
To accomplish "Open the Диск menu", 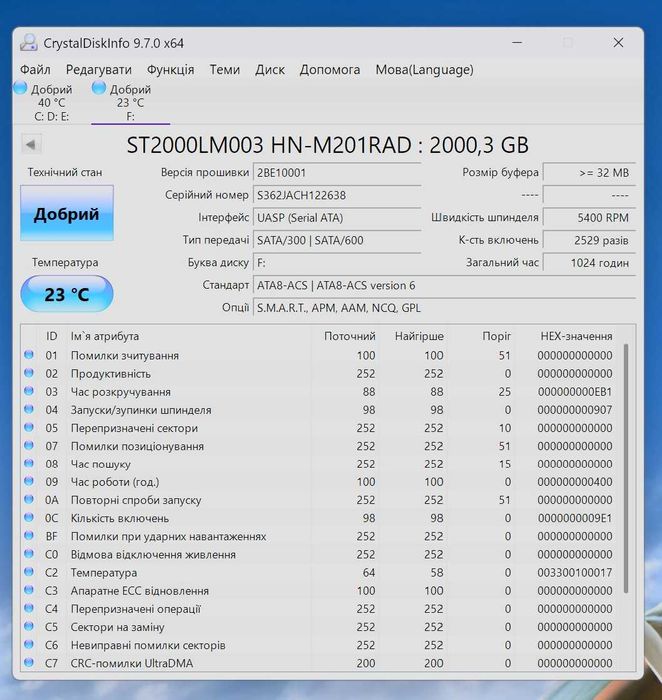I will pyautogui.click(x=270, y=70).
